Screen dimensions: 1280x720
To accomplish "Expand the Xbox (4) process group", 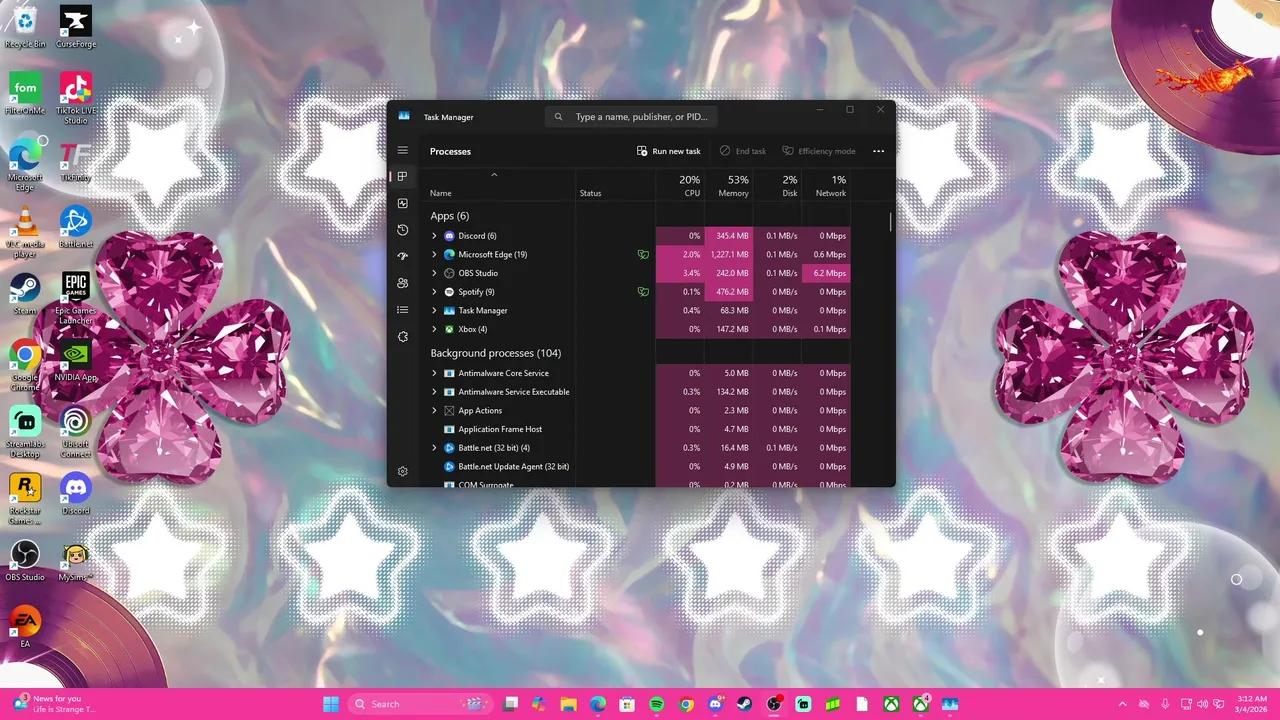I will tap(434, 329).
